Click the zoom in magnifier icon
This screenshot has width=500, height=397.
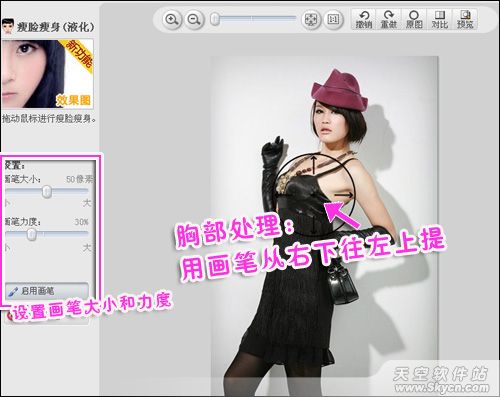172,19
